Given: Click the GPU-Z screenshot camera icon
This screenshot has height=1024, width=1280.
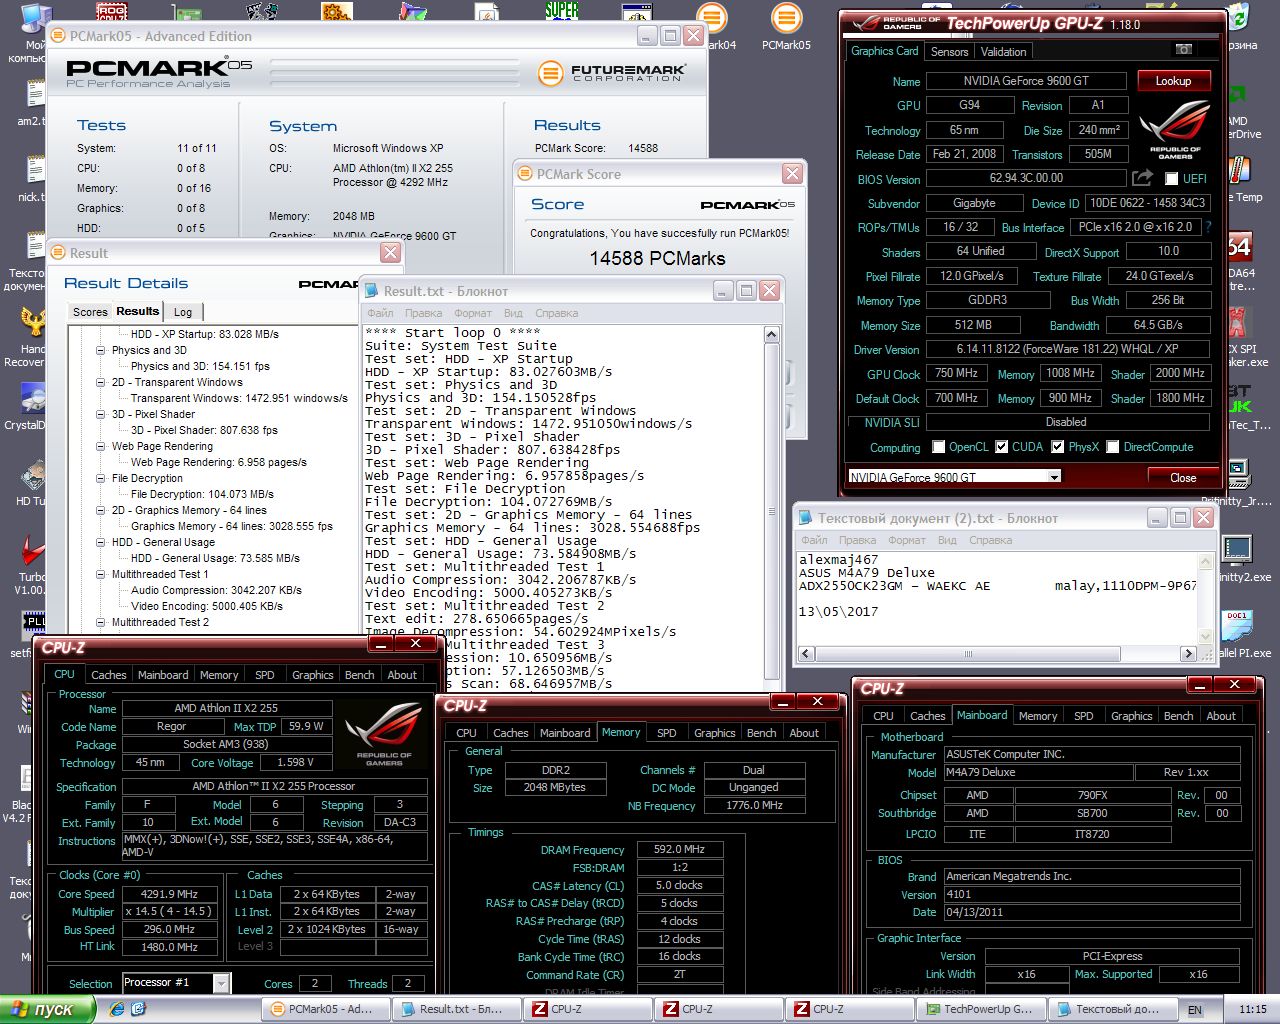Looking at the screenshot, I should coord(1183,50).
